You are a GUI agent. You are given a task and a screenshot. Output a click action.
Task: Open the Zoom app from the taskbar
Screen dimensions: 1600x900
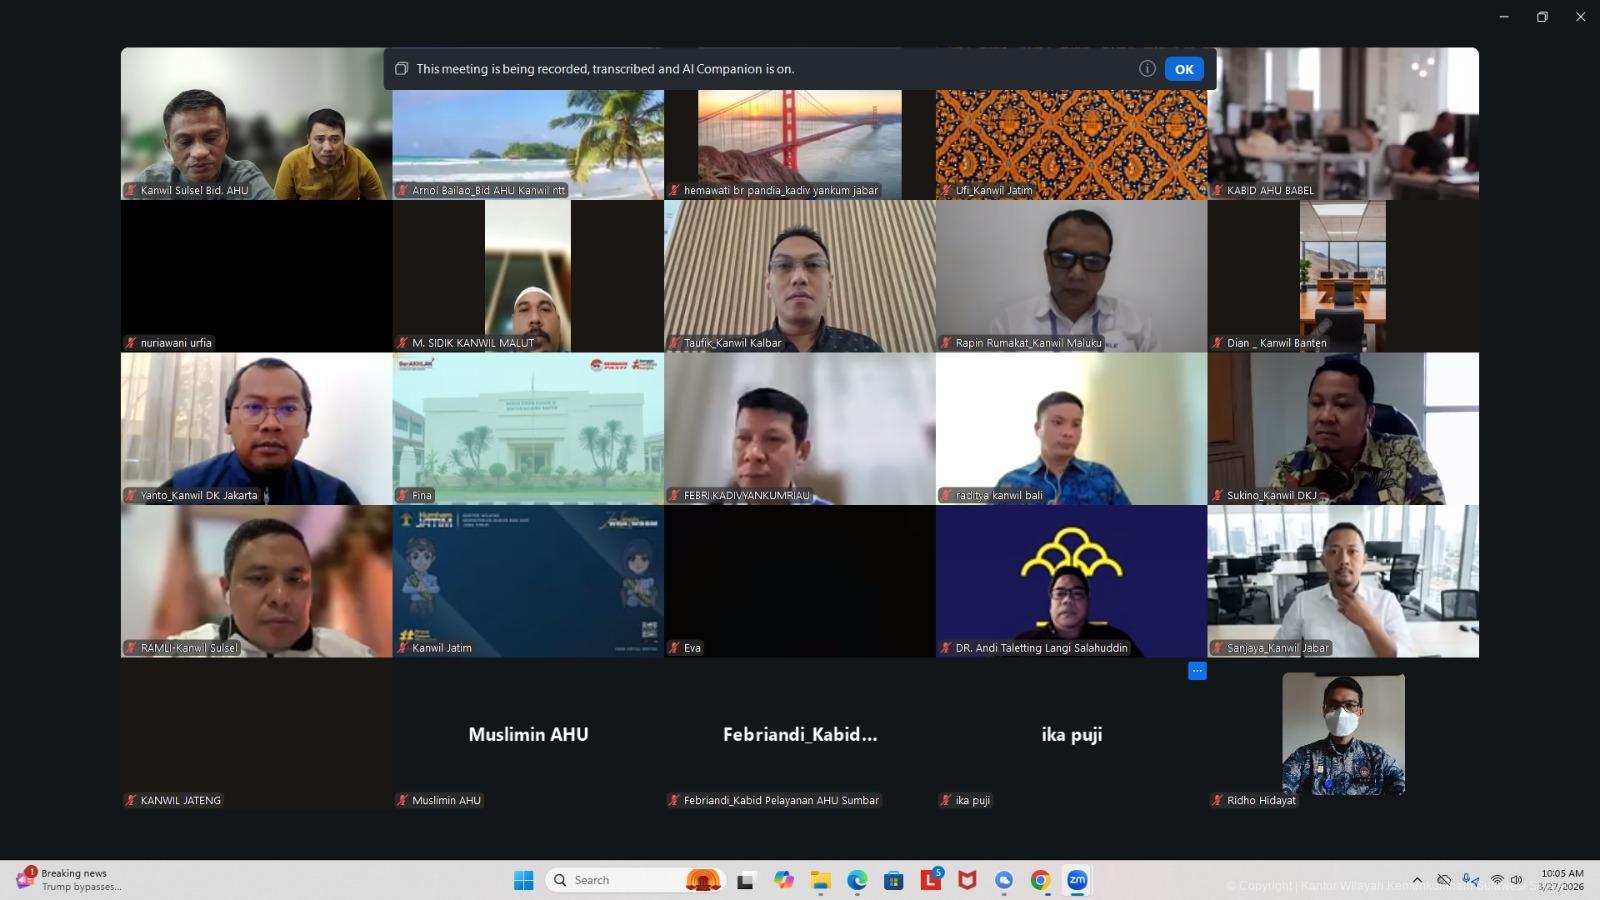coord(1077,880)
